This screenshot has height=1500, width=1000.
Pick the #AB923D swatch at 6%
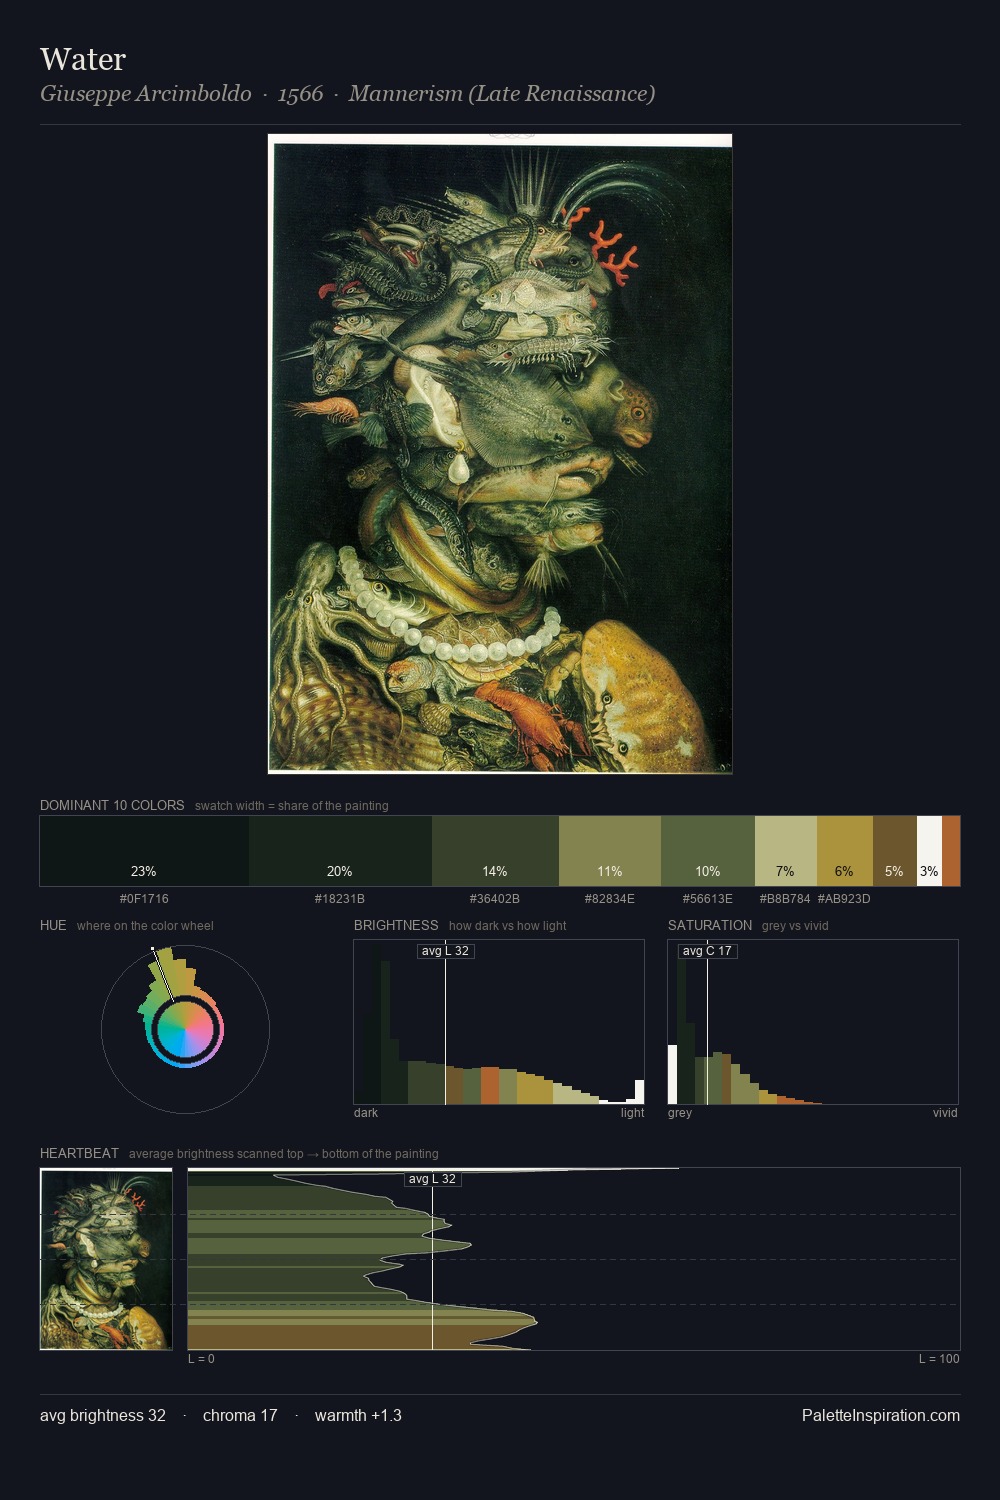tap(845, 851)
